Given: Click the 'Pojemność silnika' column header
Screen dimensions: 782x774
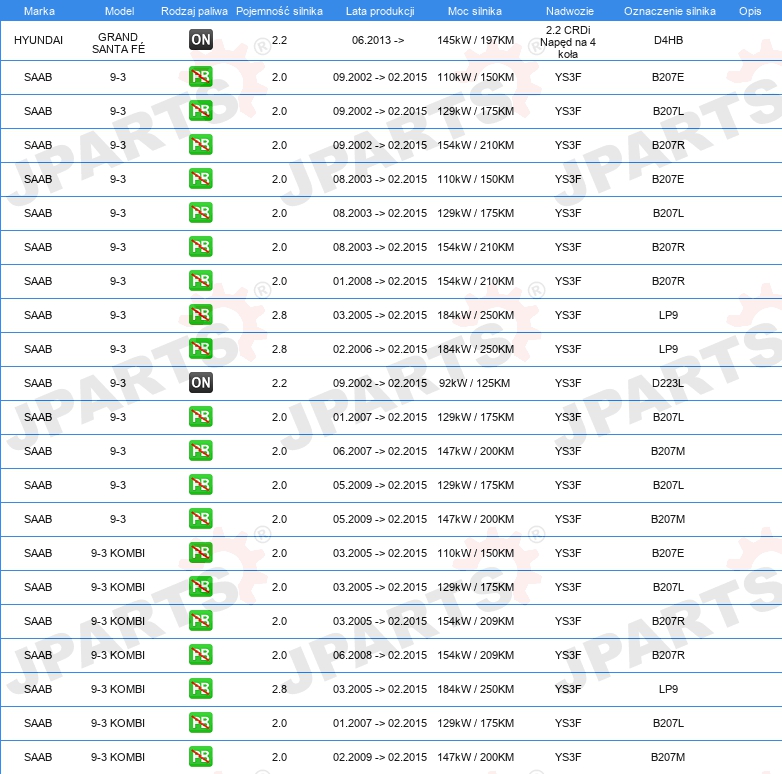Looking at the screenshot, I should [x=279, y=11].
